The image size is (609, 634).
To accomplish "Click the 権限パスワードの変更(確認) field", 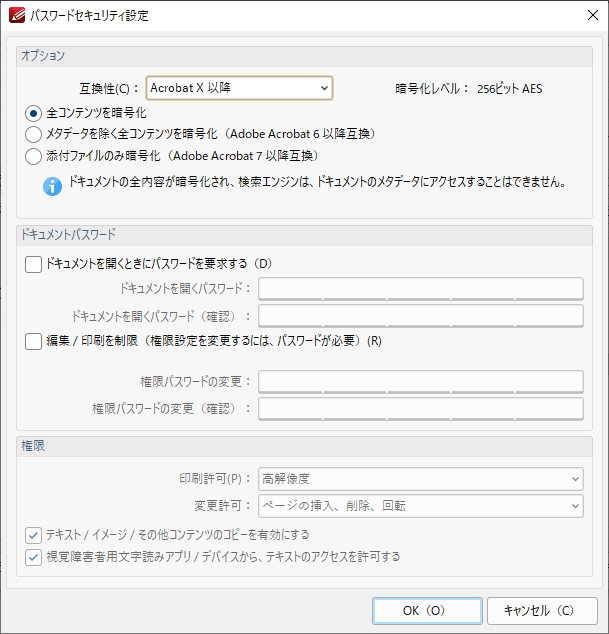I will (421, 408).
